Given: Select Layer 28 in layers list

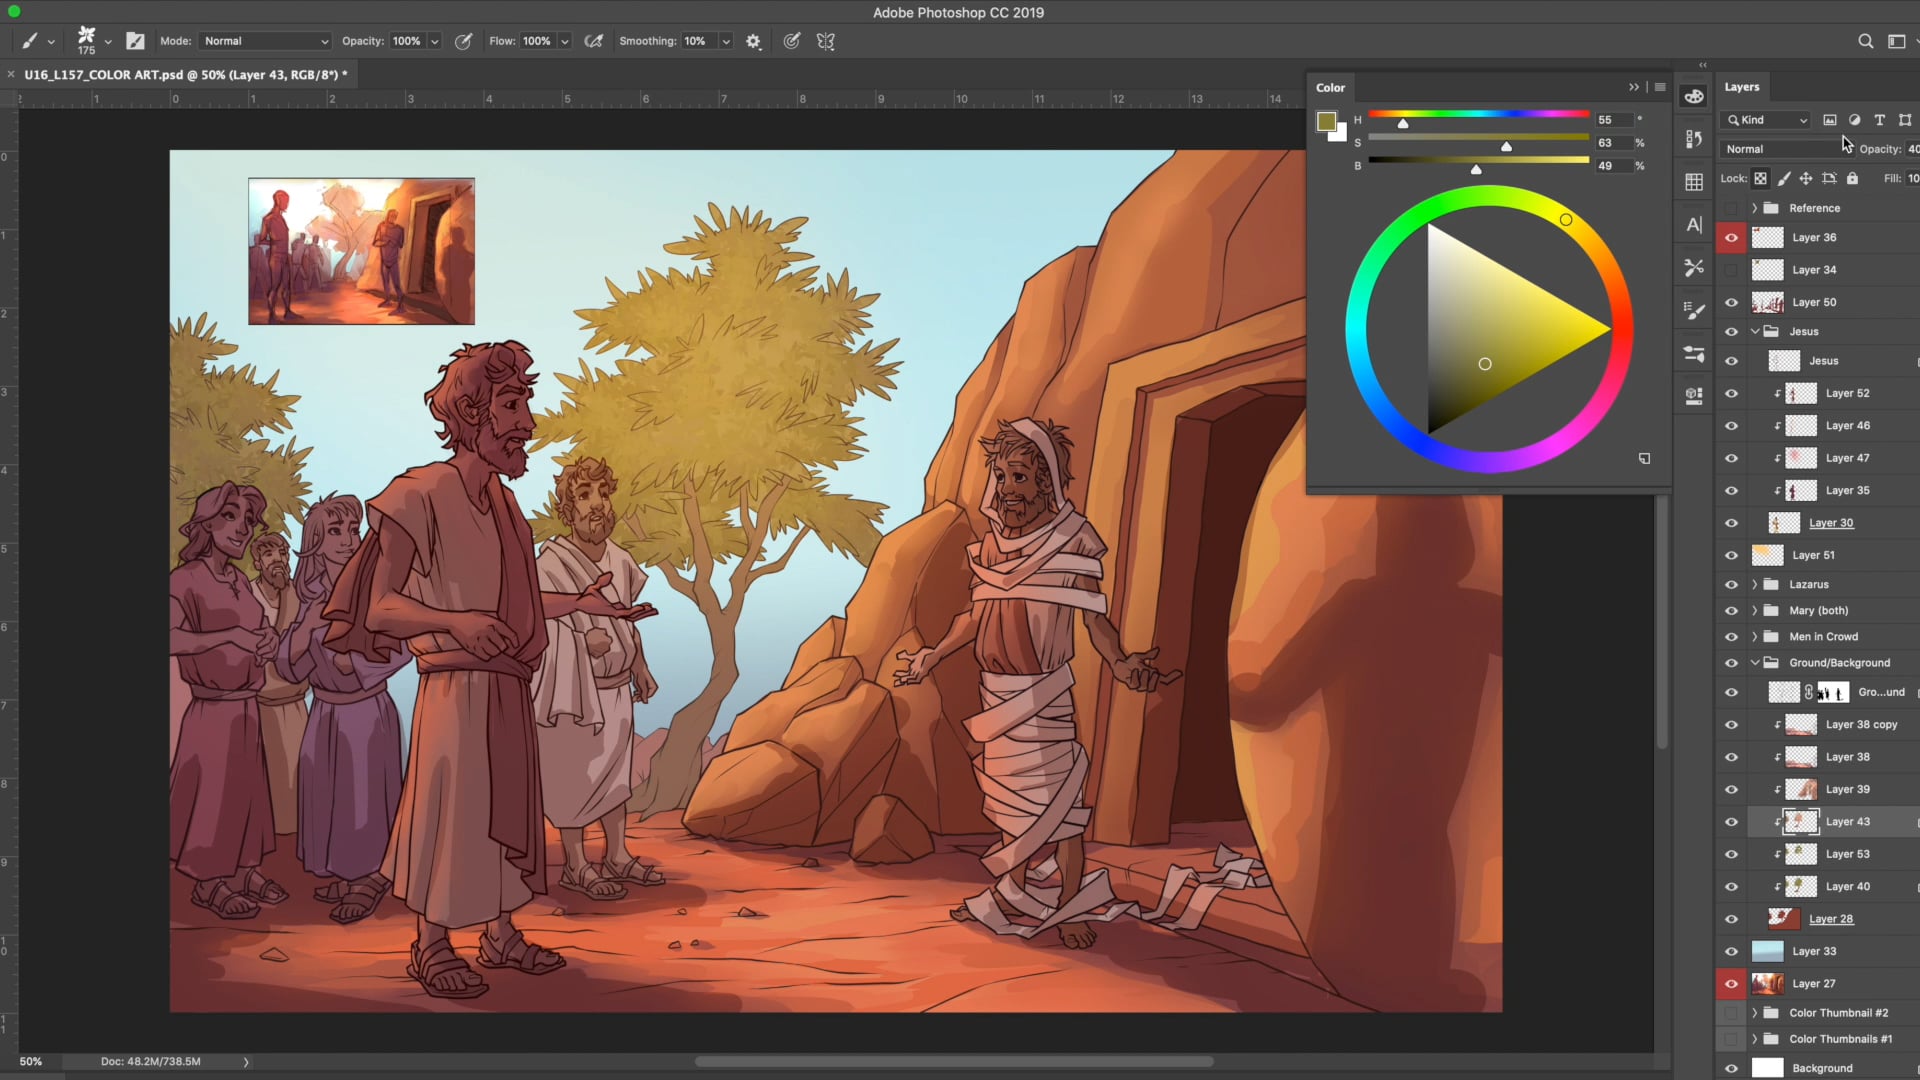Looking at the screenshot, I should (1830, 919).
